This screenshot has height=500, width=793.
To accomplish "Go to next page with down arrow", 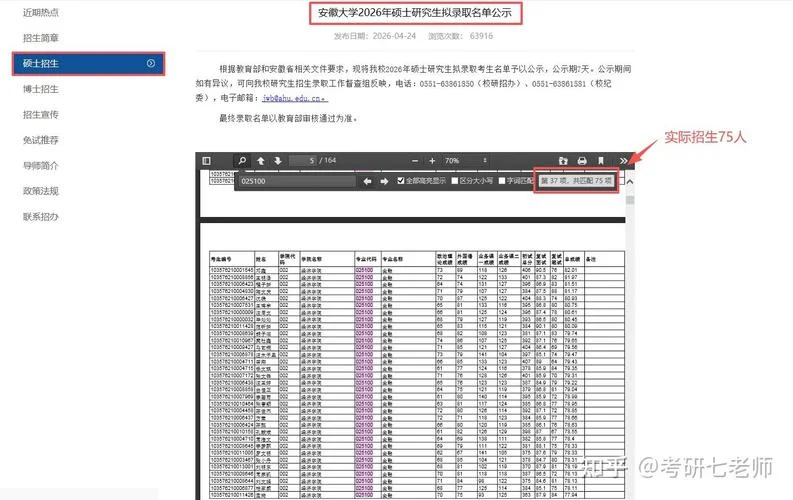I will pos(278,161).
